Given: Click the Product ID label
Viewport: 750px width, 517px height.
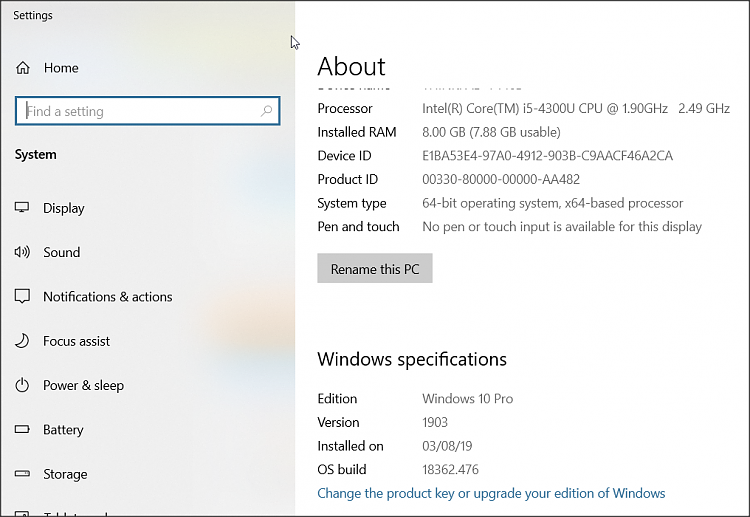Looking at the screenshot, I should coord(348,179).
